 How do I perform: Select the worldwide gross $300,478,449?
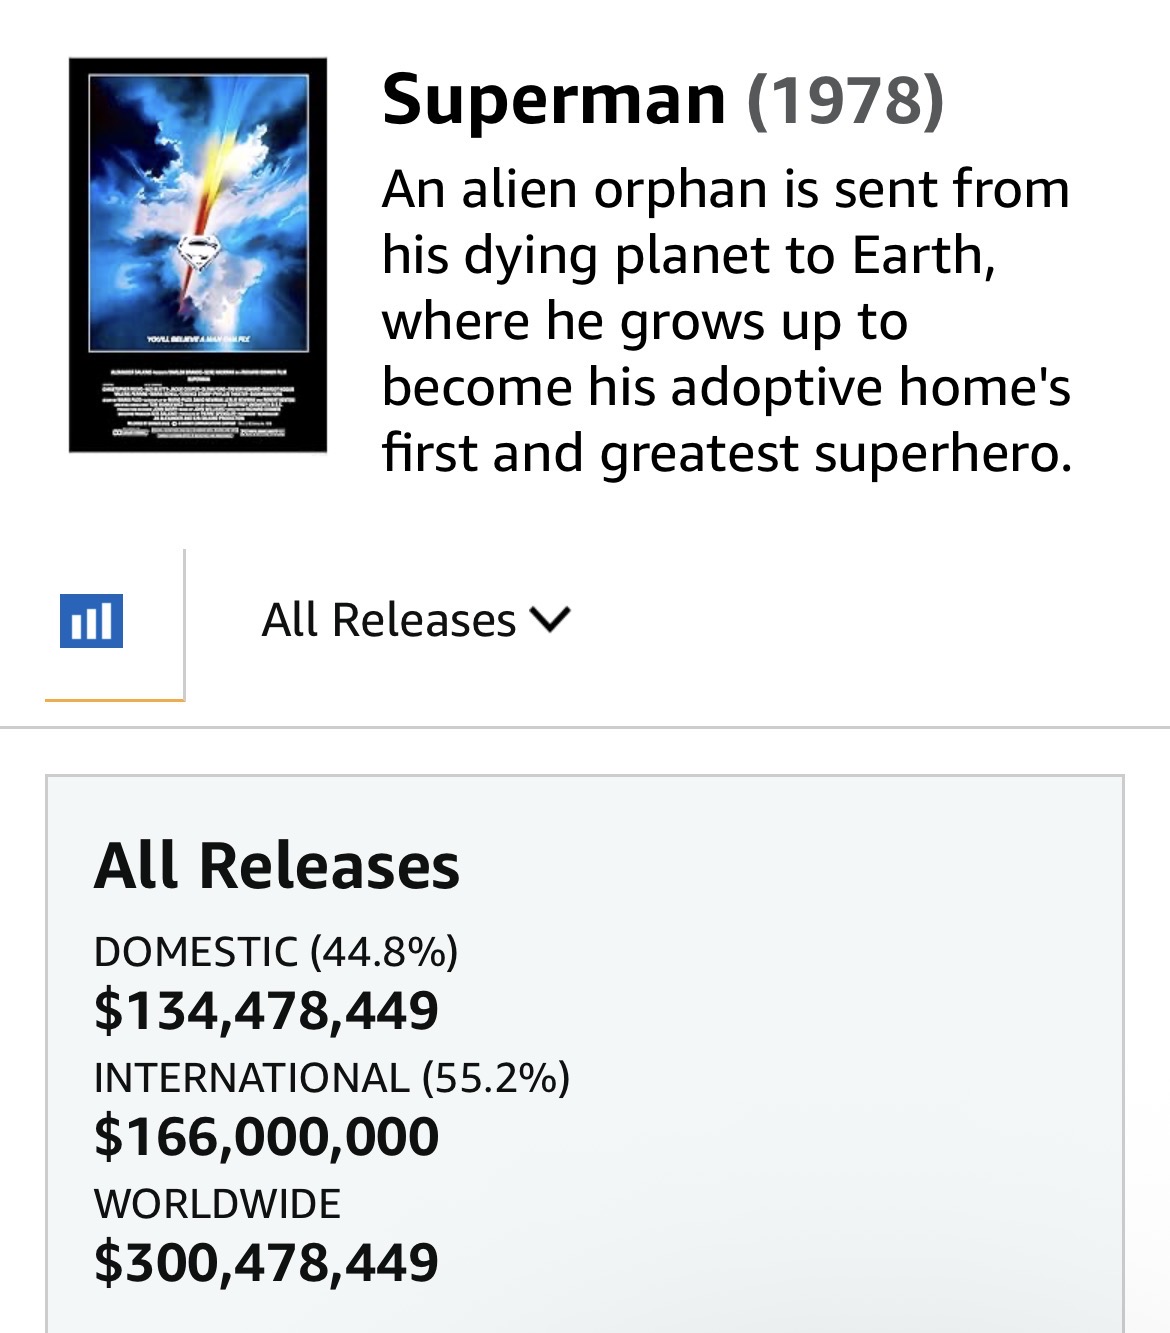pos(266,1262)
